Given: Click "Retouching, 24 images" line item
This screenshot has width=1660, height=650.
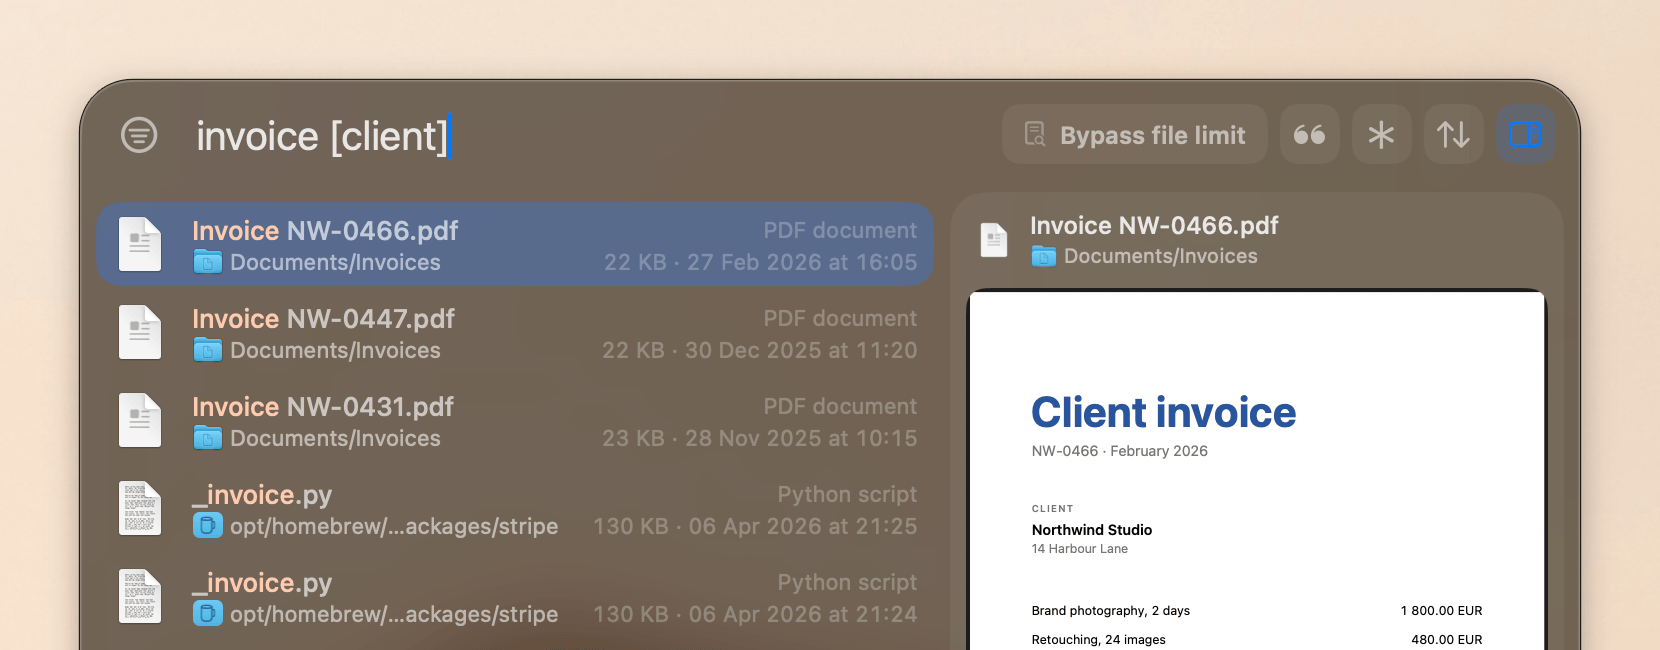Looking at the screenshot, I should point(1099,640).
